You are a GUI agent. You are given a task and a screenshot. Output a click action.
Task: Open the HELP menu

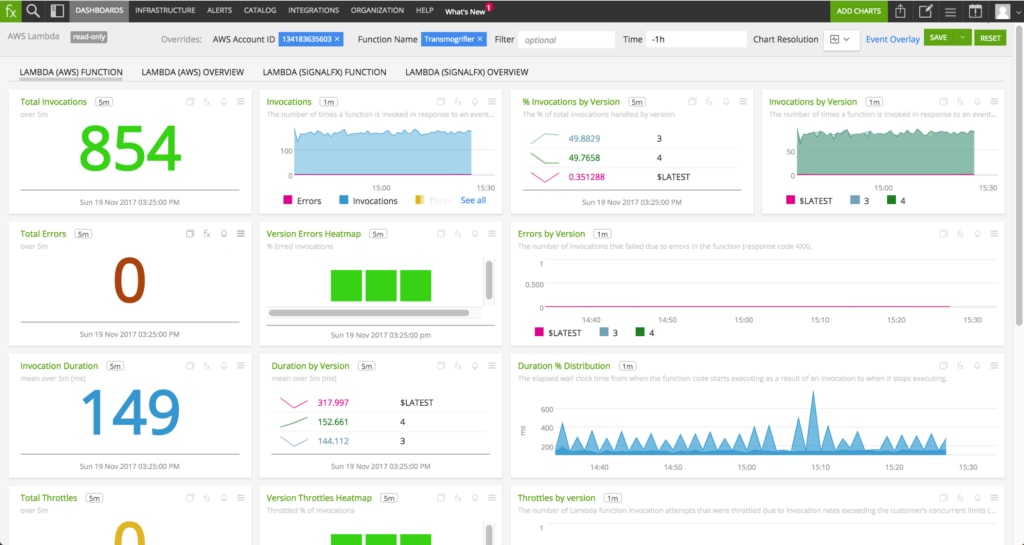point(424,10)
